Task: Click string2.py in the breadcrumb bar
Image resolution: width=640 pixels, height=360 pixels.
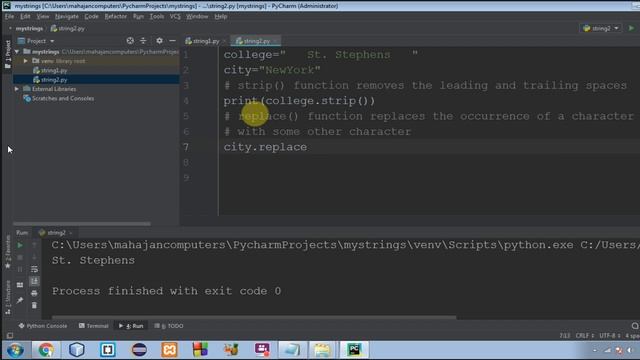Action: [x=68, y=28]
